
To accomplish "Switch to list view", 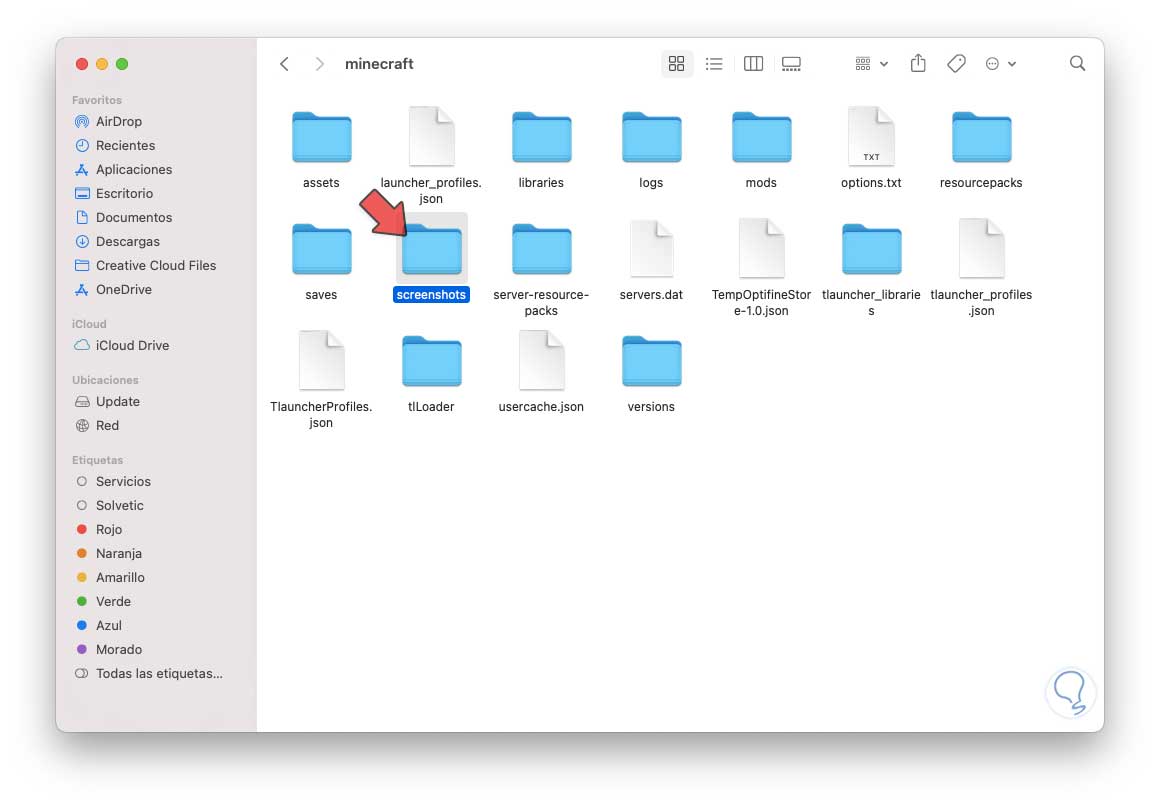I will pos(714,64).
